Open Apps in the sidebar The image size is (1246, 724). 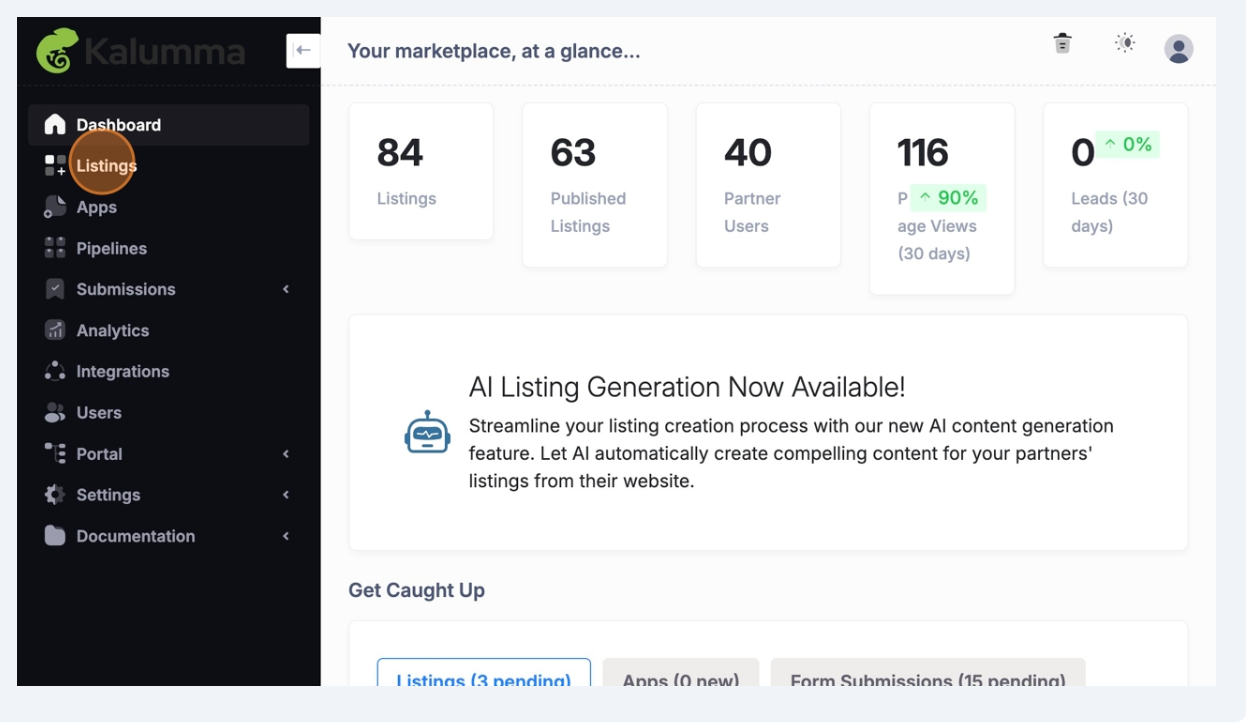coord(168,207)
